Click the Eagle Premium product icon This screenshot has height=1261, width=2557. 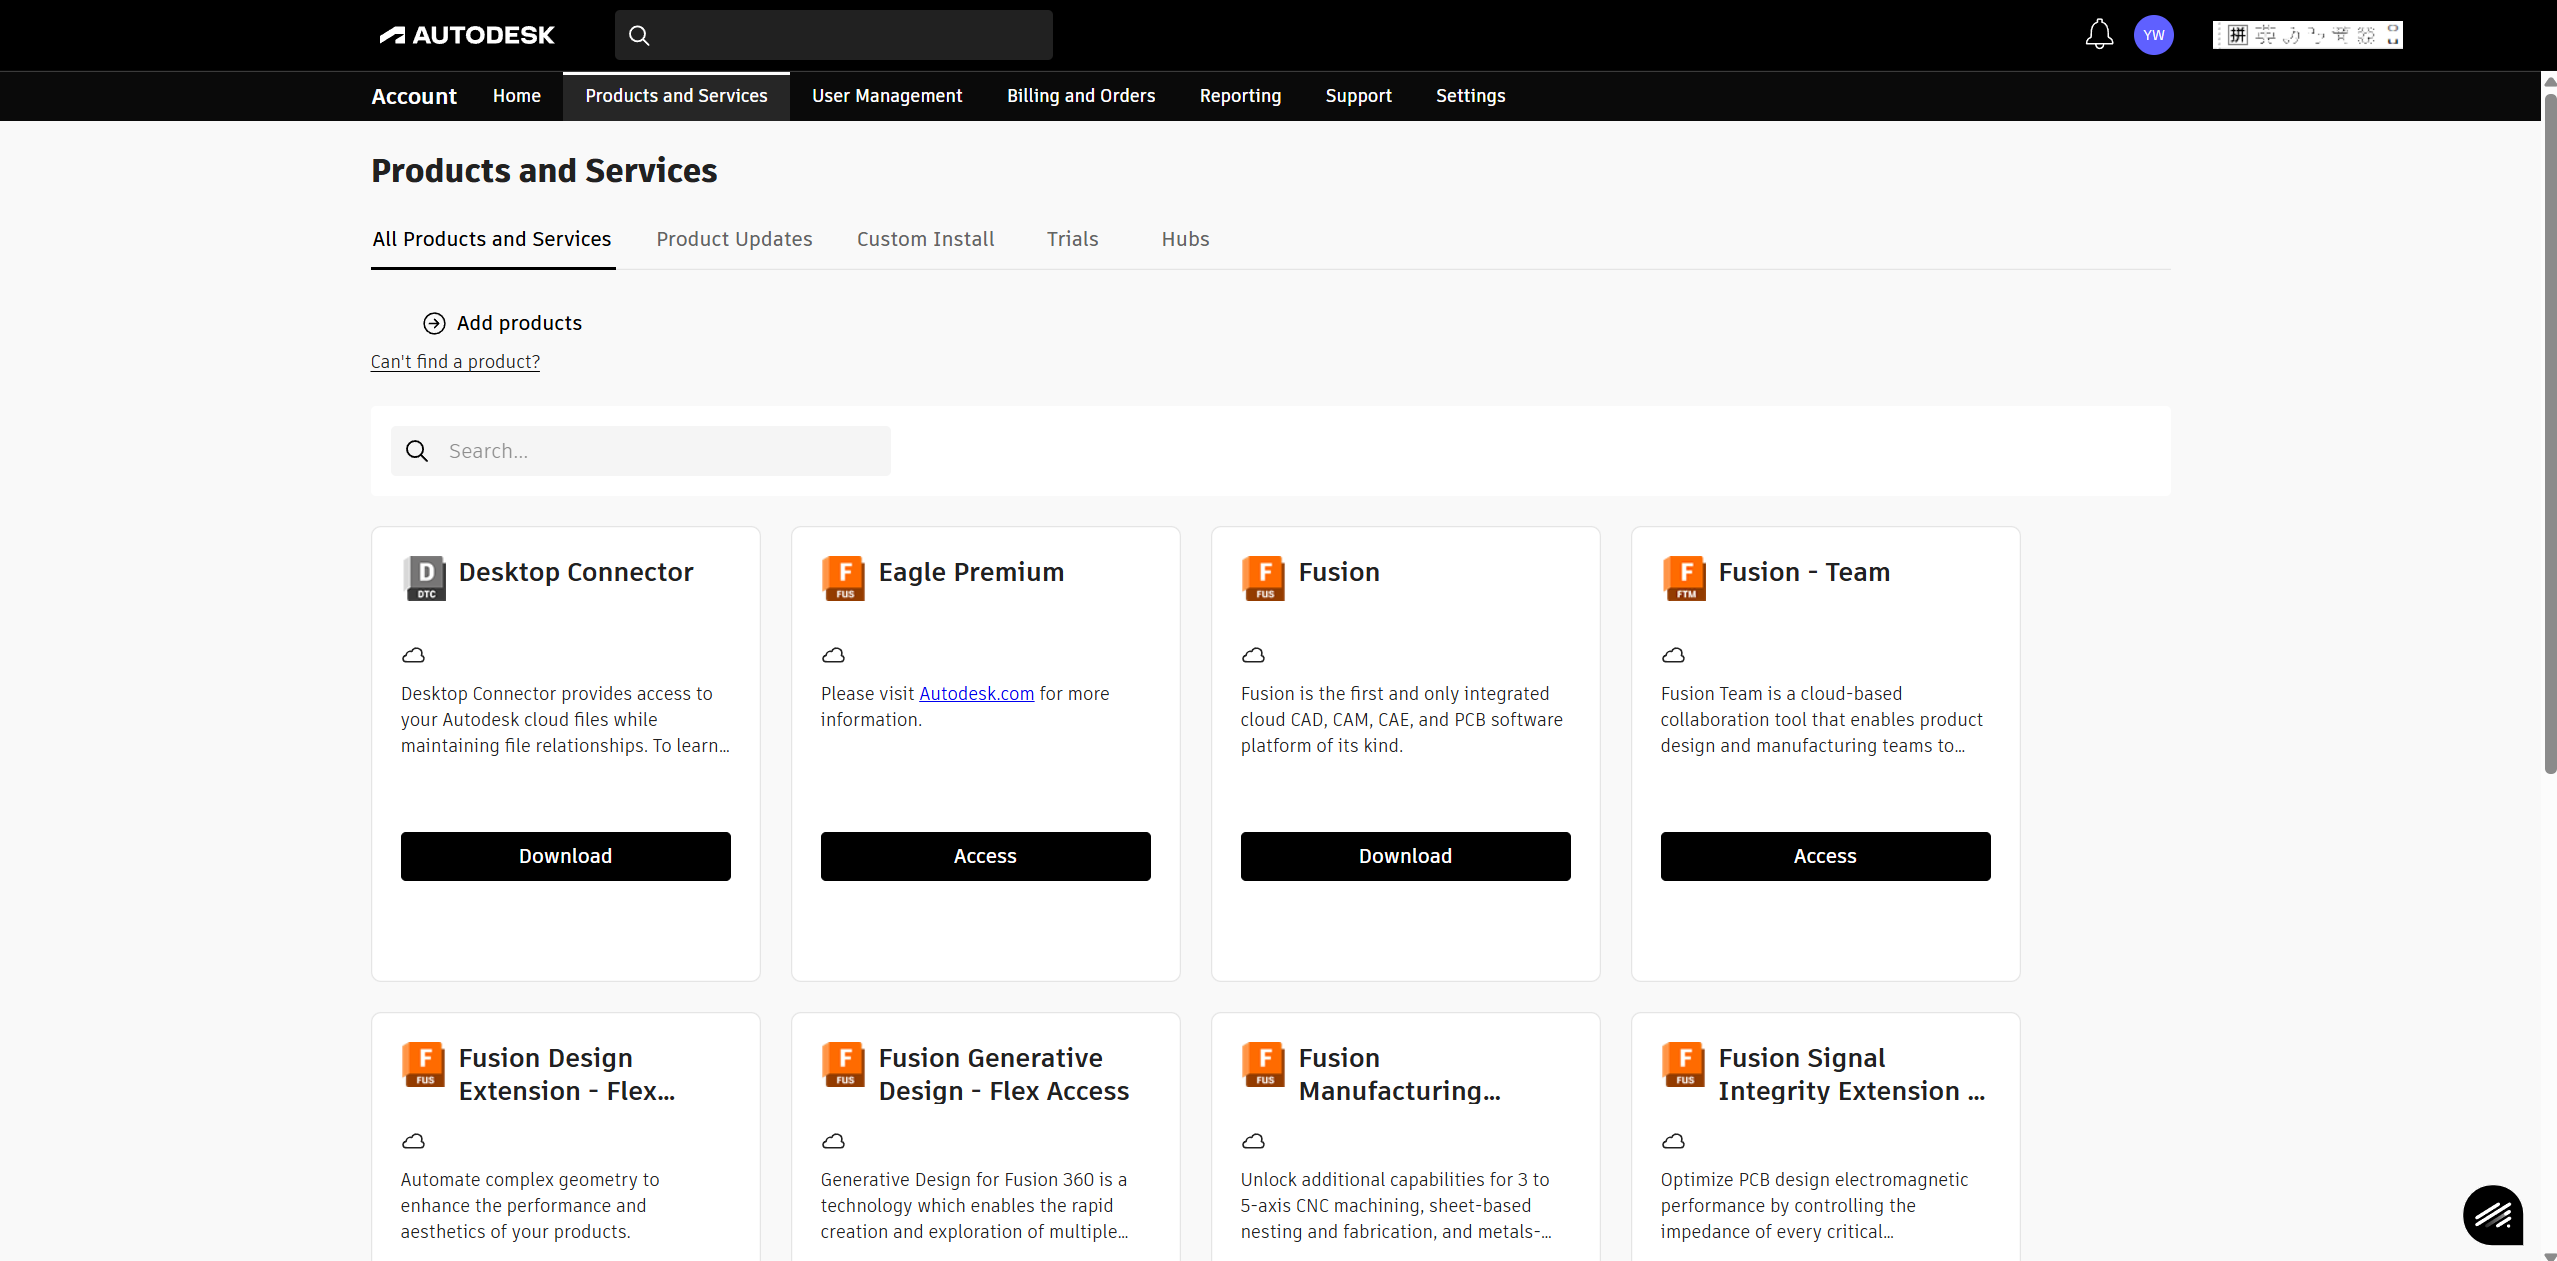tap(844, 578)
